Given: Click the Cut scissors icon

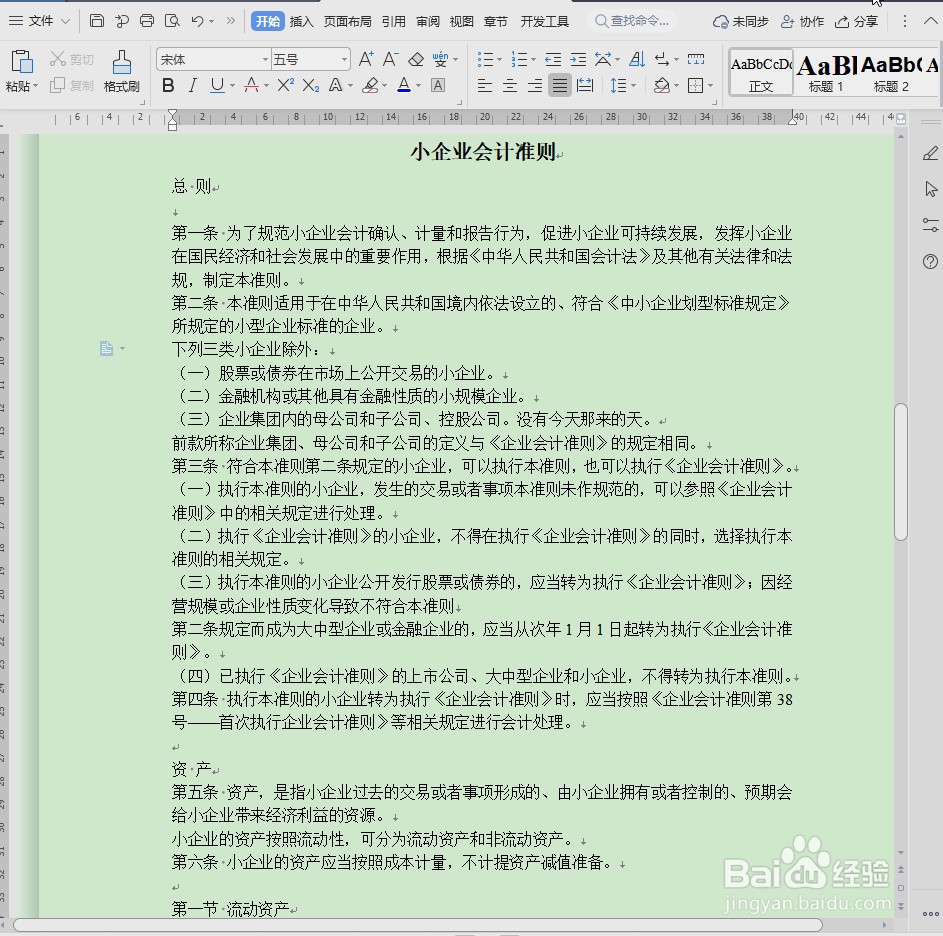Looking at the screenshot, I should (x=58, y=59).
